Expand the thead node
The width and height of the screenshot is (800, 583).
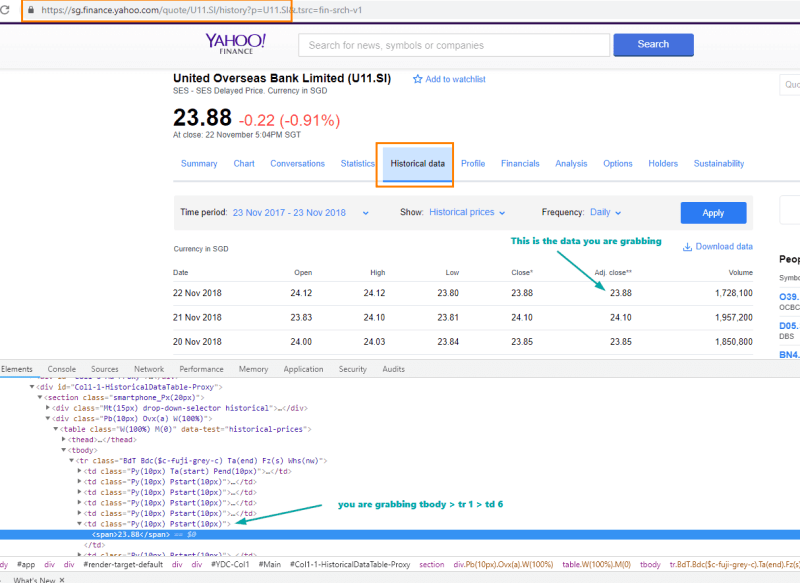[64, 440]
